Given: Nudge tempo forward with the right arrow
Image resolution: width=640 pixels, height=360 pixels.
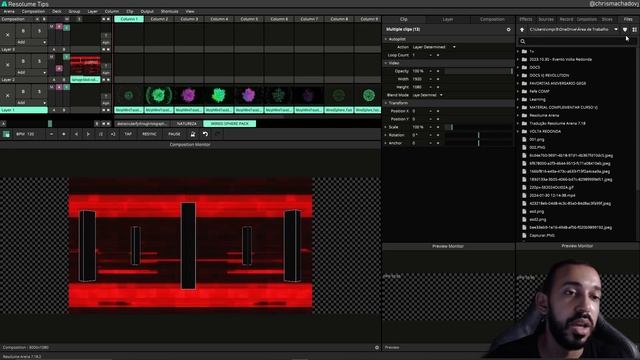Looking at the screenshot, I should 88,134.
